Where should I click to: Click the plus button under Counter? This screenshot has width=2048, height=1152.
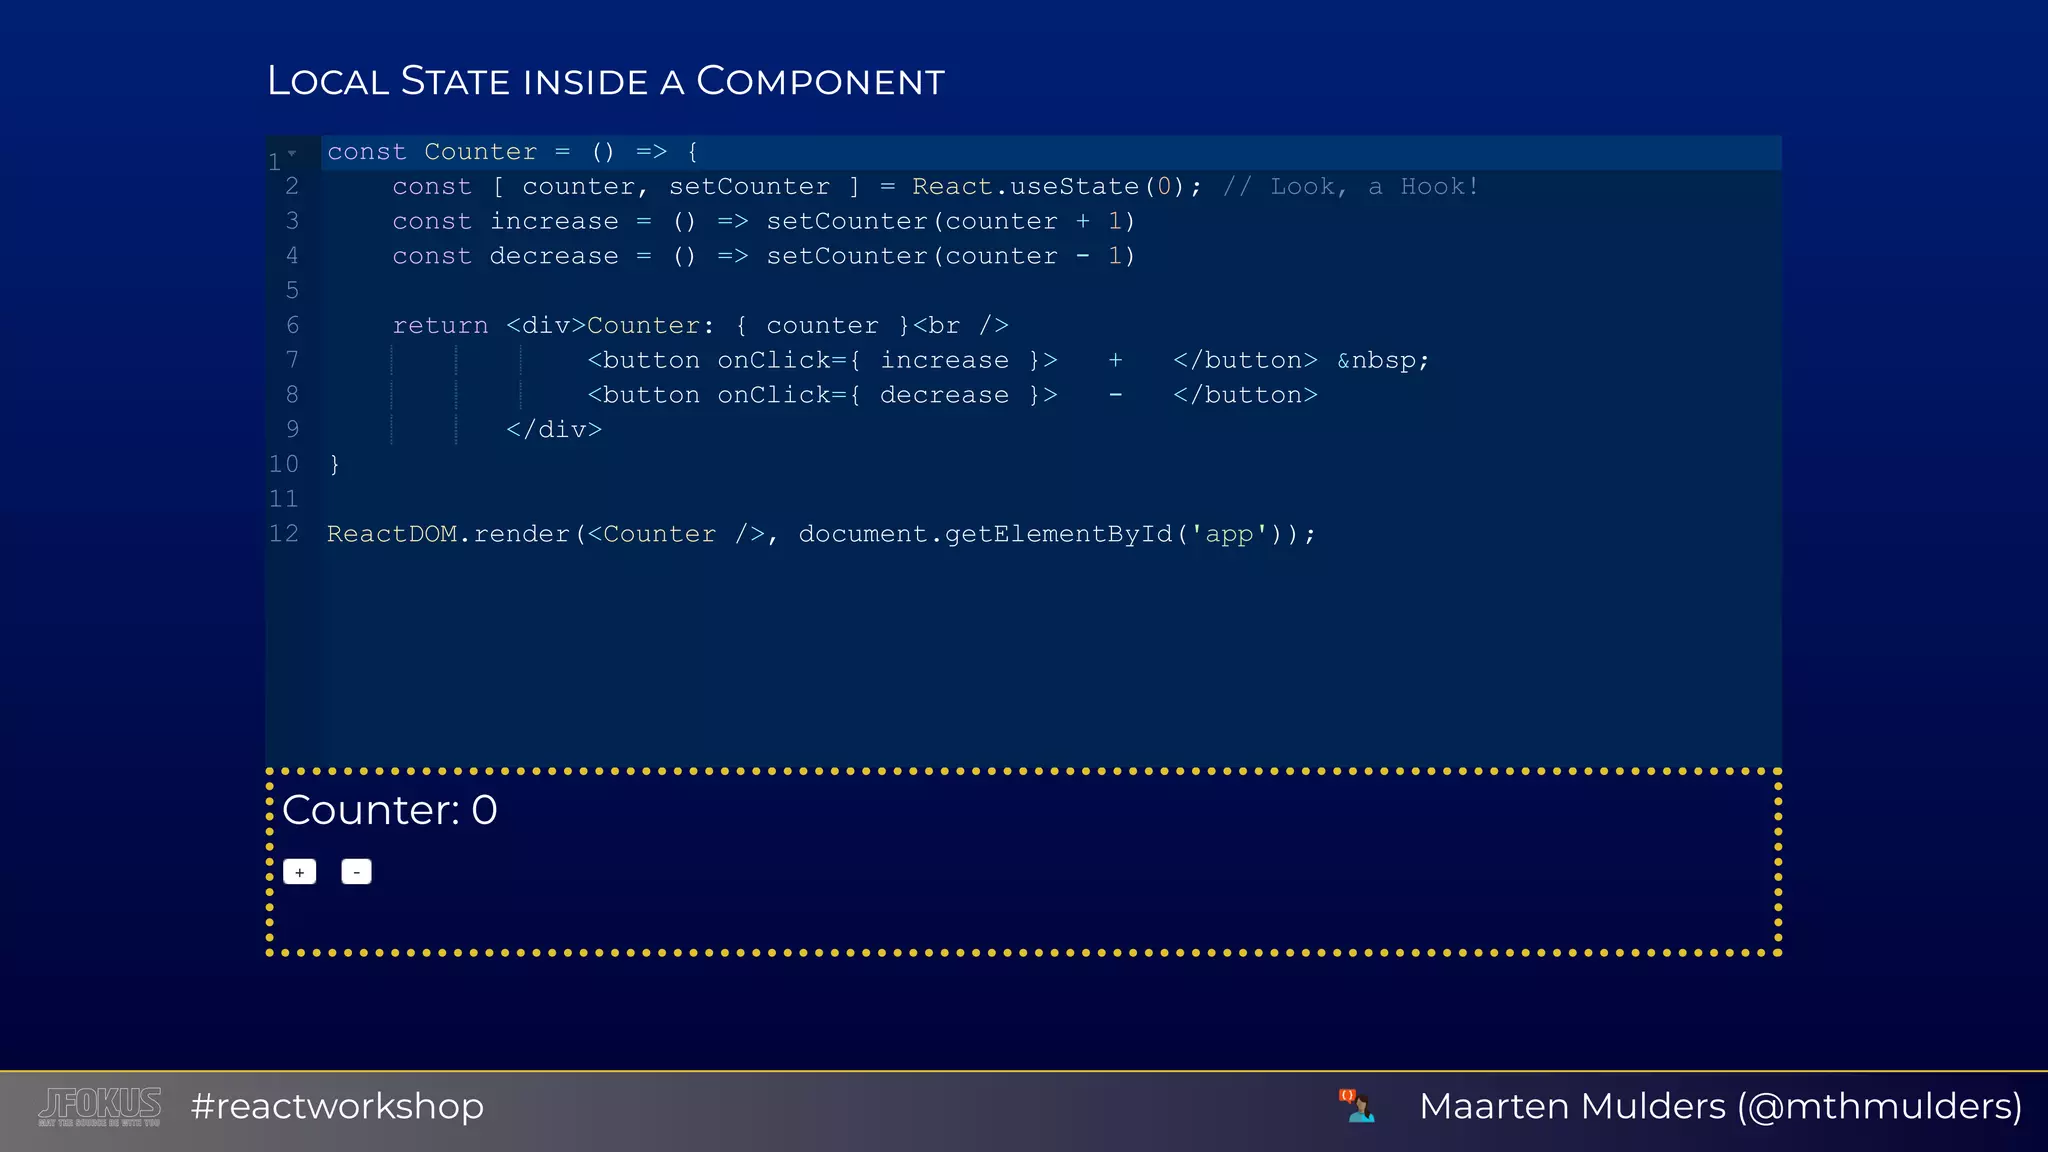[299, 872]
